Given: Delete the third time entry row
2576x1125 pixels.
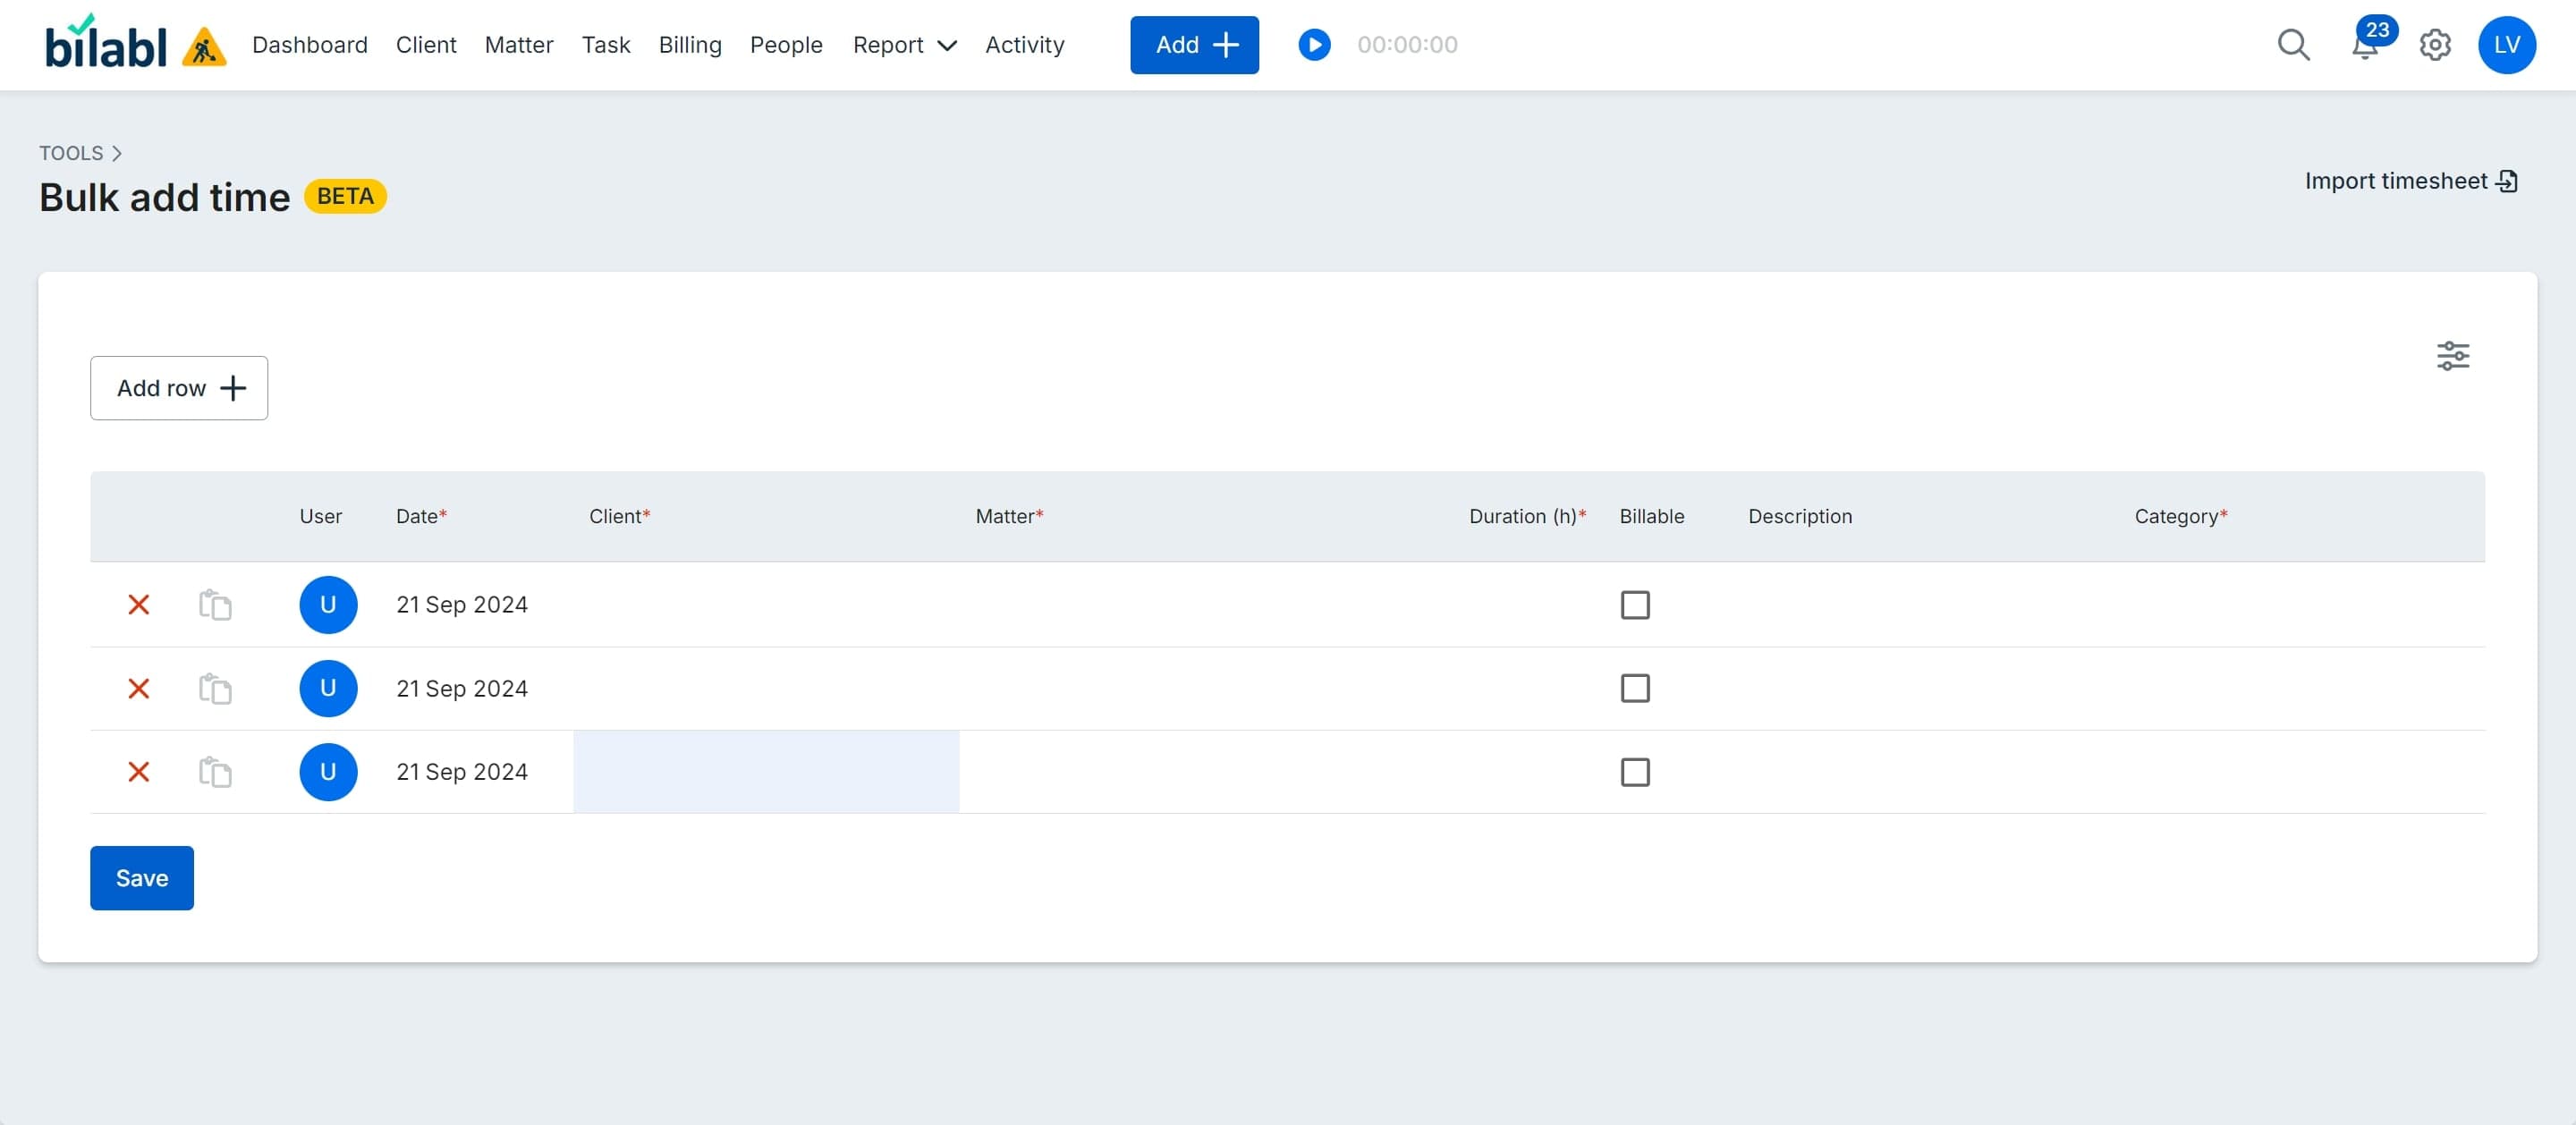Looking at the screenshot, I should 139,772.
